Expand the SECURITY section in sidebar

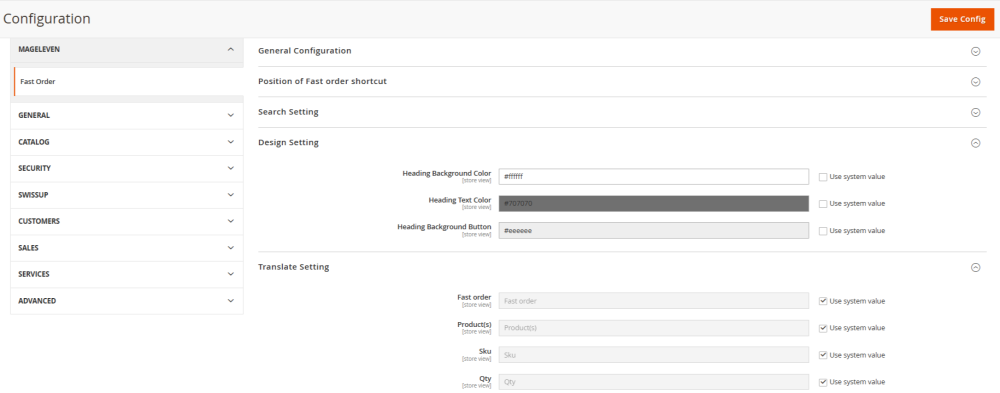127,168
